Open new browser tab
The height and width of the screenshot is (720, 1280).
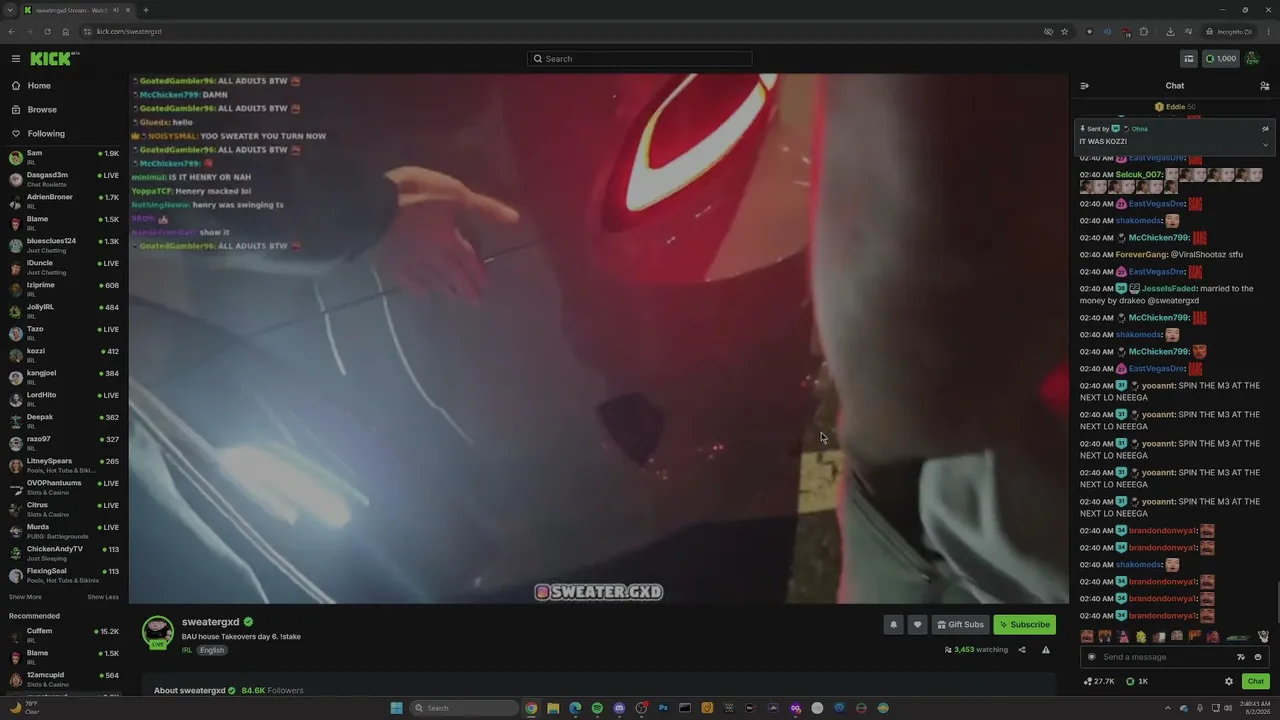(x=146, y=10)
